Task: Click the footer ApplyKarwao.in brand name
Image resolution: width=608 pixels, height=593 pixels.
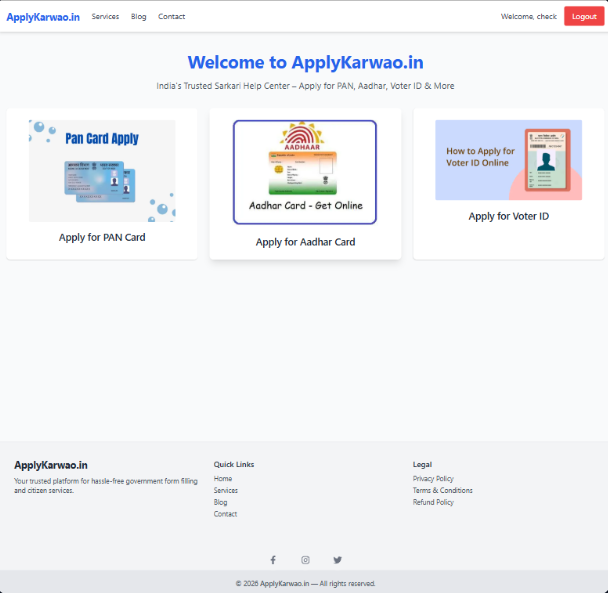Action: coord(51,465)
